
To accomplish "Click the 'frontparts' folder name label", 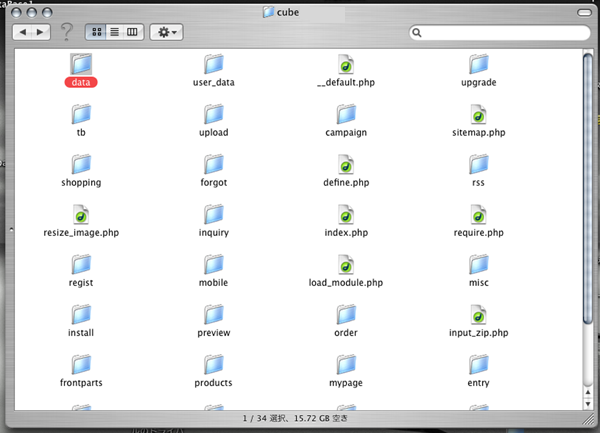I will [81, 383].
